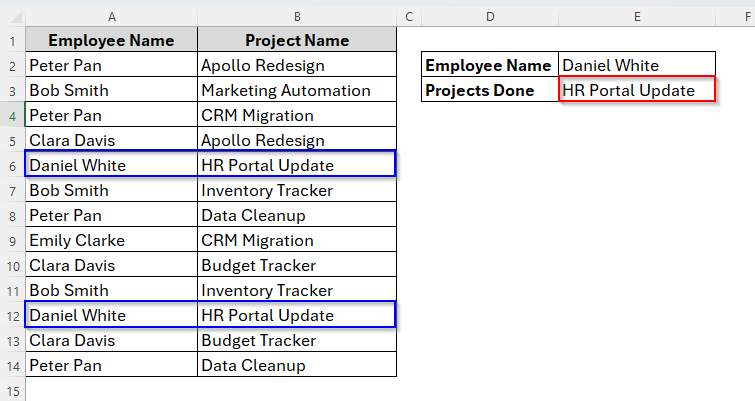Click the red-outlined result cell E3

coord(637,91)
